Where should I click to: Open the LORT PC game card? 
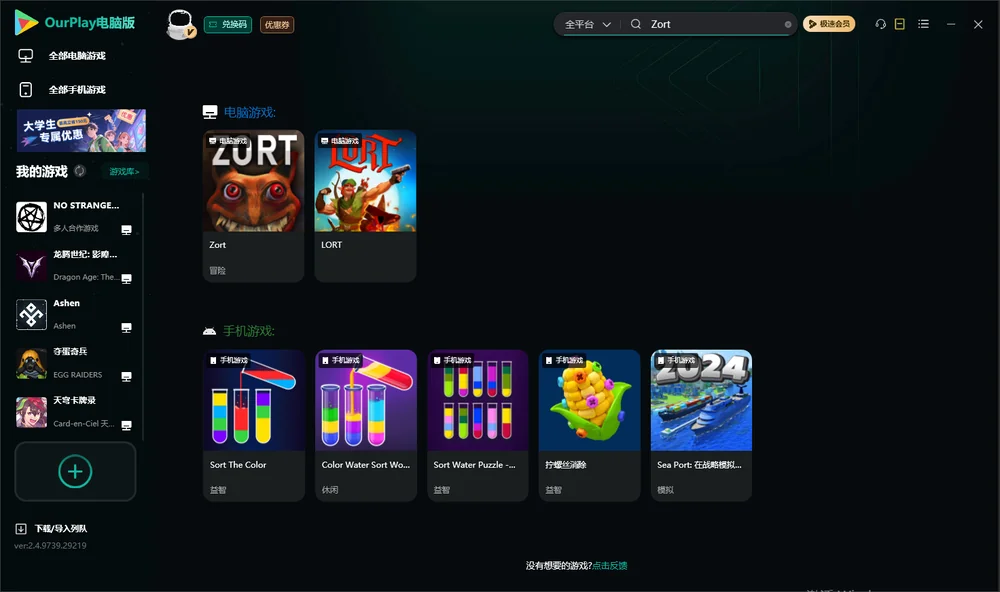pyautogui.click(x=365, y=206)
